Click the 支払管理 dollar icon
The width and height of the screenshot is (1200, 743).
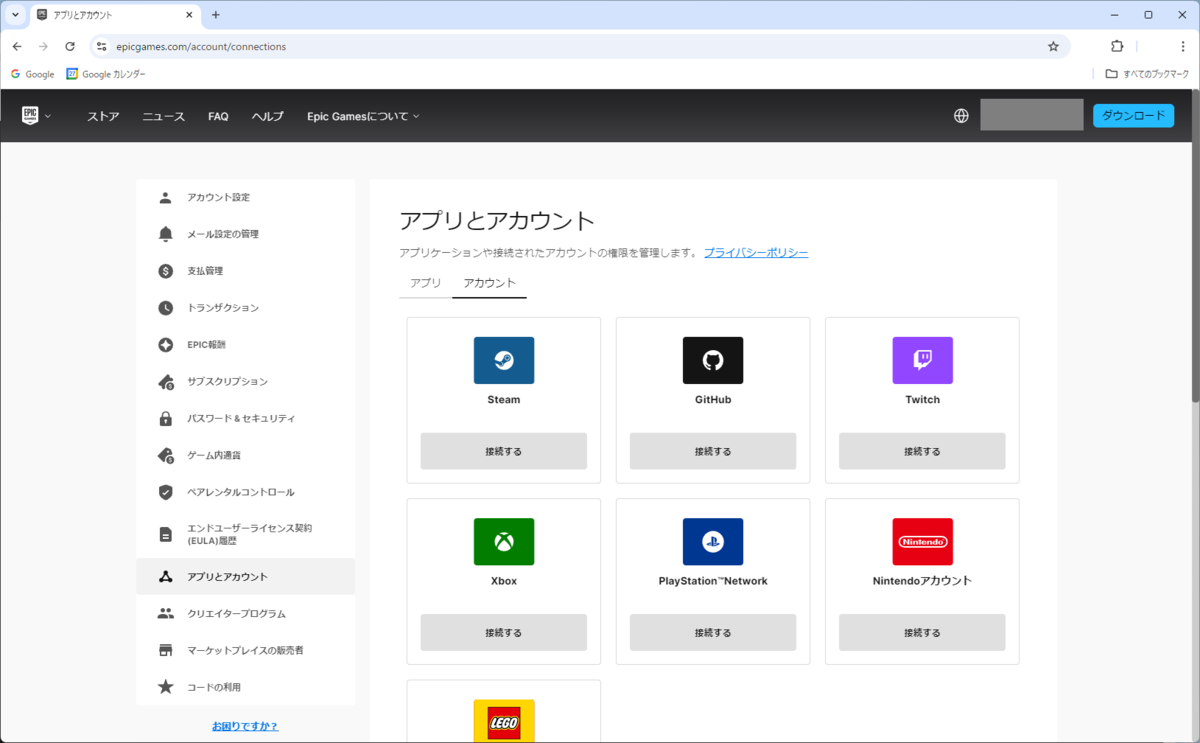(166, 271)
